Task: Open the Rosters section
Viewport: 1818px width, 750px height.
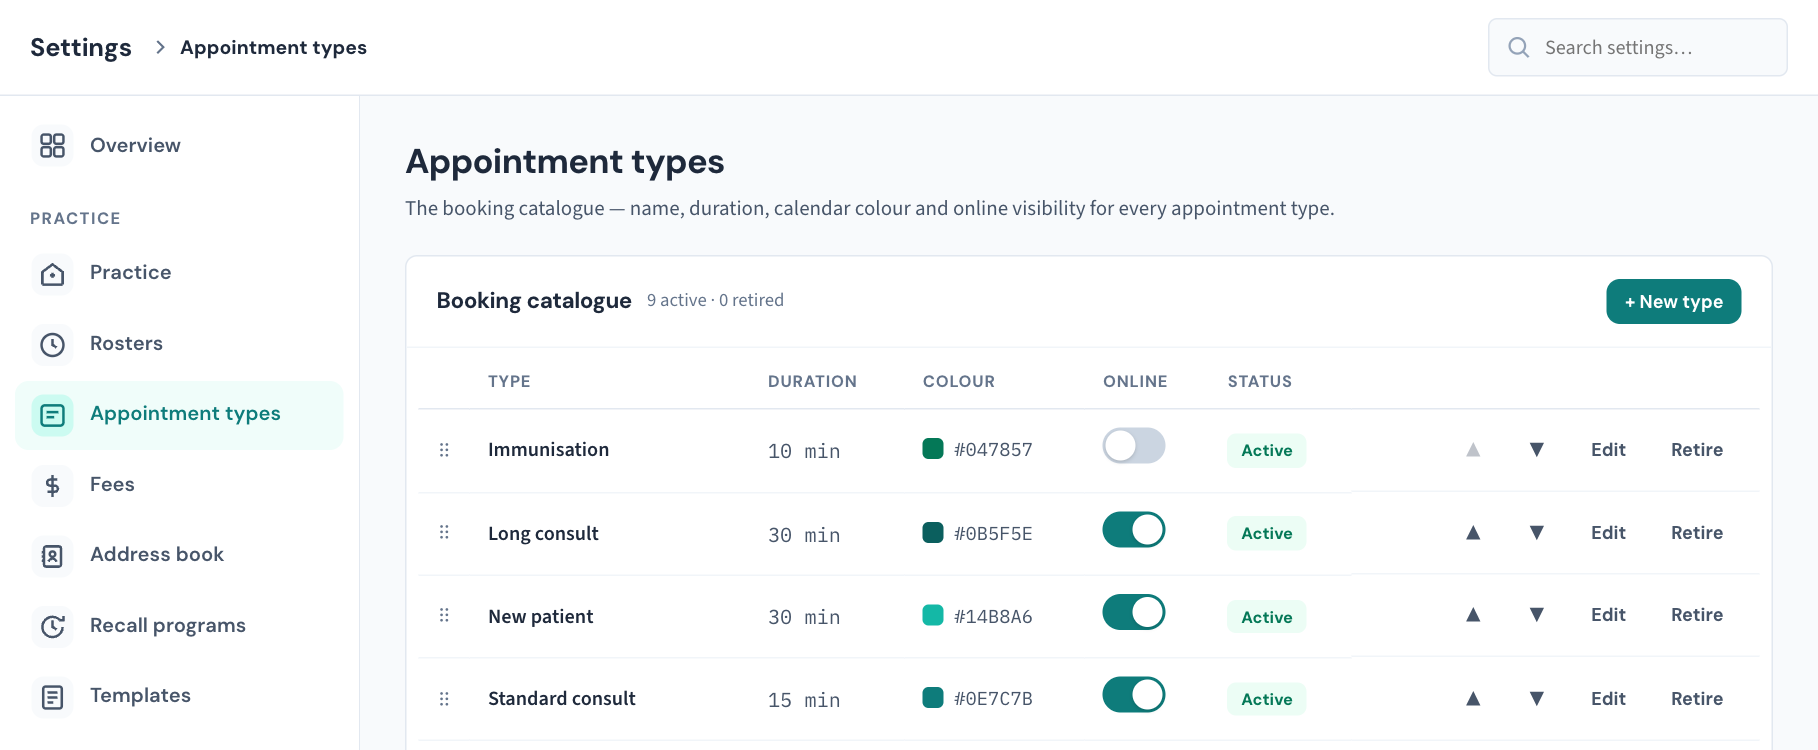Action: [x=179, y=344]
